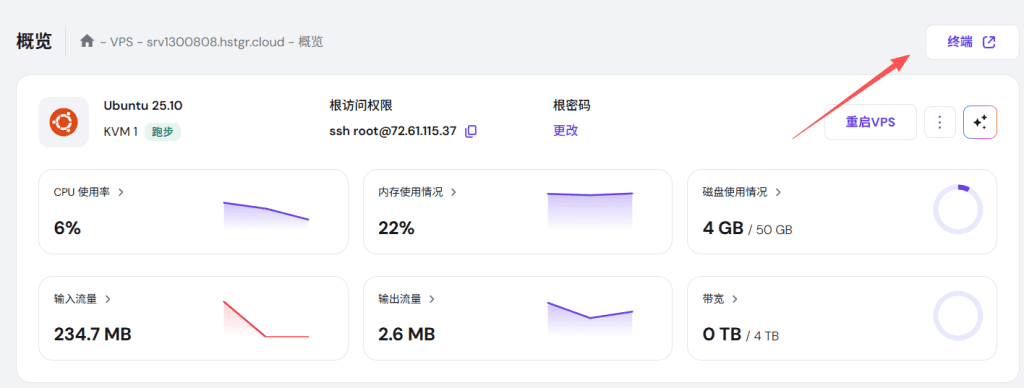Expand 输出流量 details chevron

432,299
